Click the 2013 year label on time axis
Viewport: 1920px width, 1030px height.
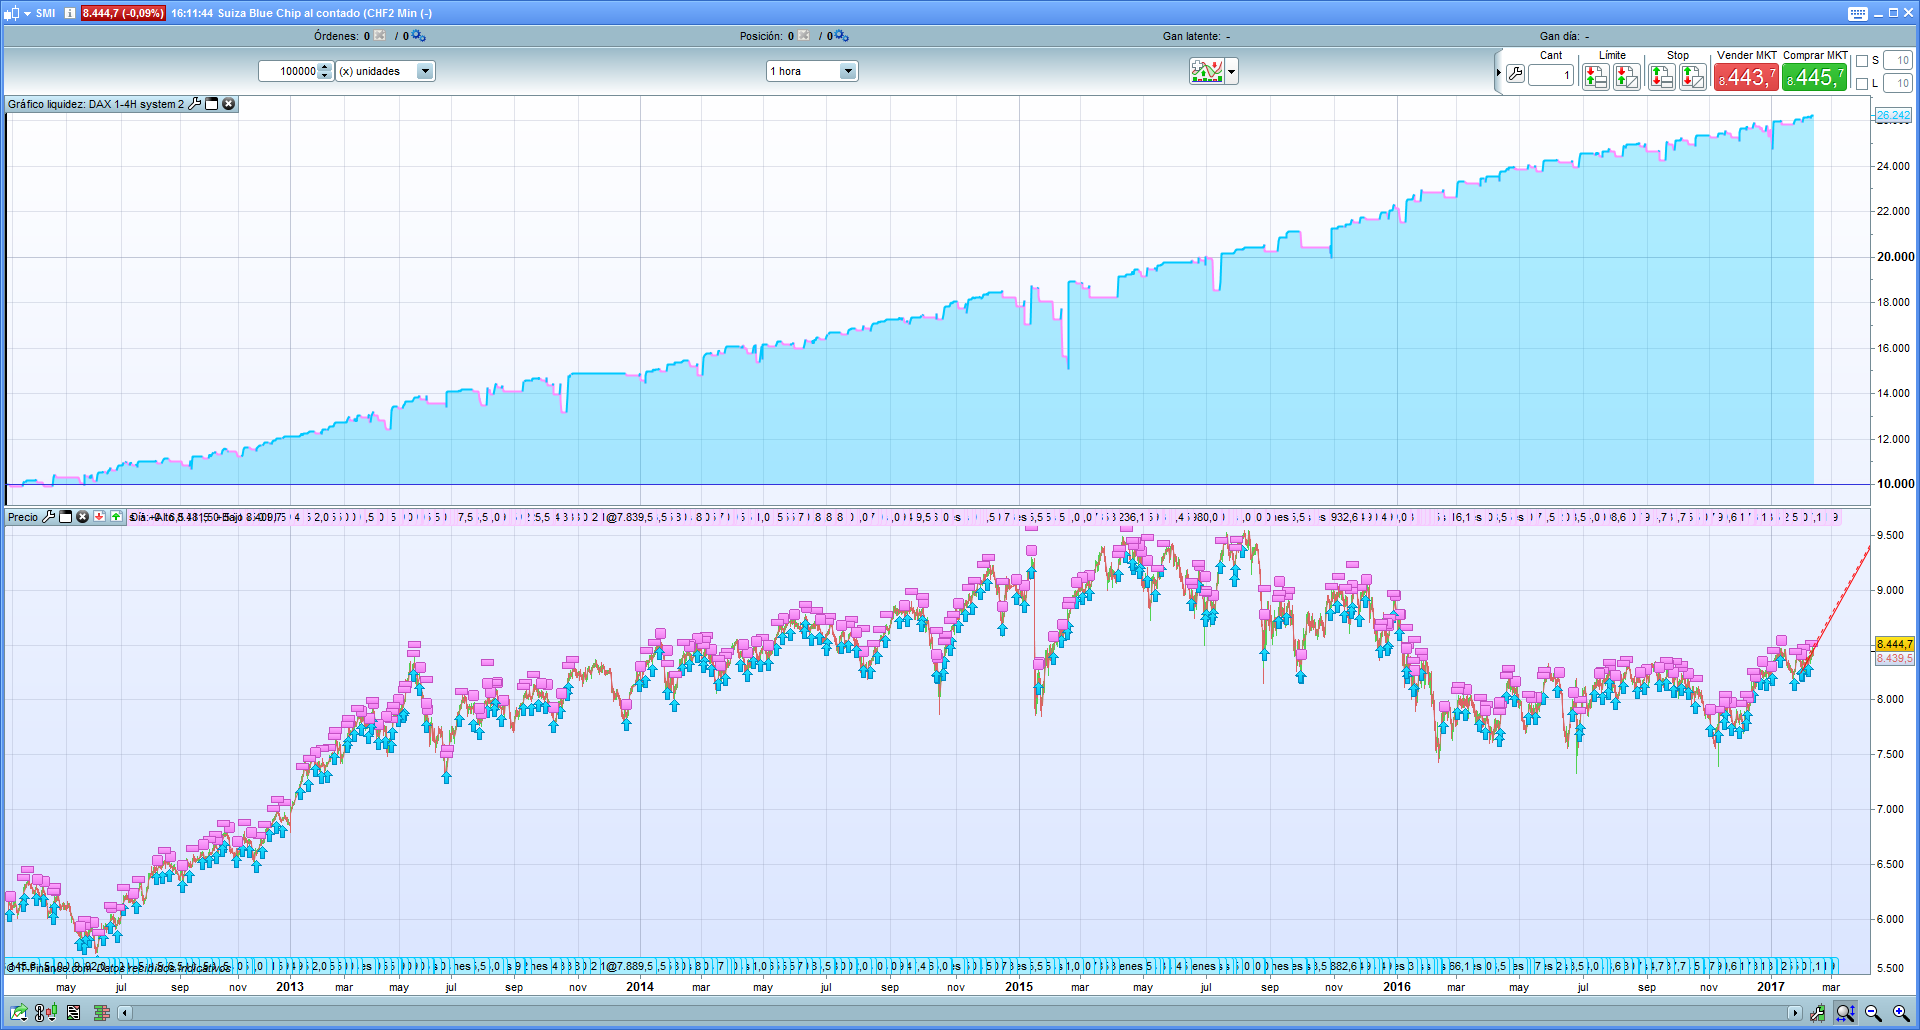click(290, 987)
